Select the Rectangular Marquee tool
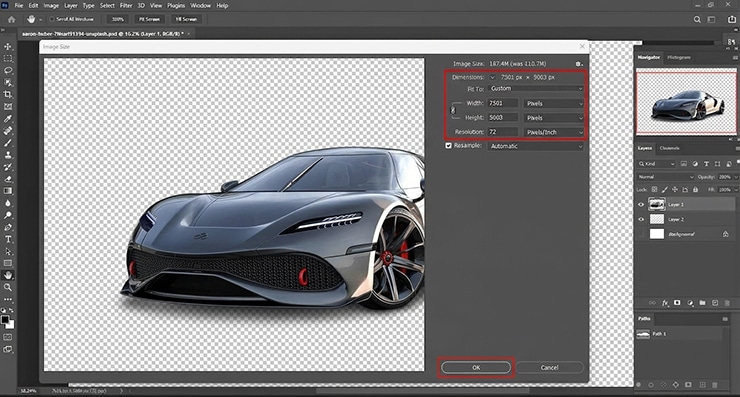The image size is (740, 397). (x=8, y=59)
